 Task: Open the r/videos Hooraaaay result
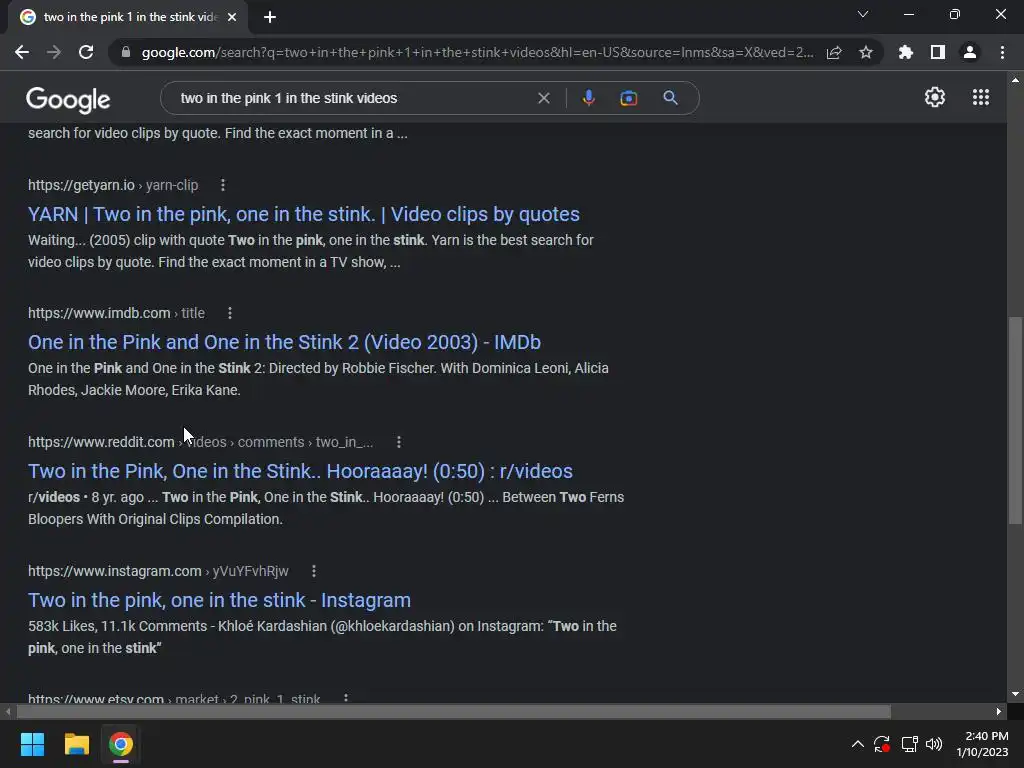tap(300, 471)
